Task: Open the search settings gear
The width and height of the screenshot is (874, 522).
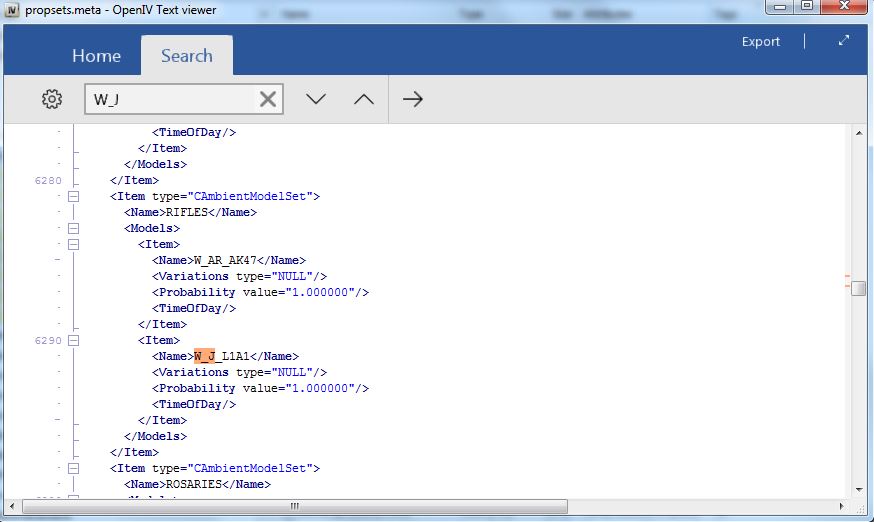Action: tap(52, 99)
